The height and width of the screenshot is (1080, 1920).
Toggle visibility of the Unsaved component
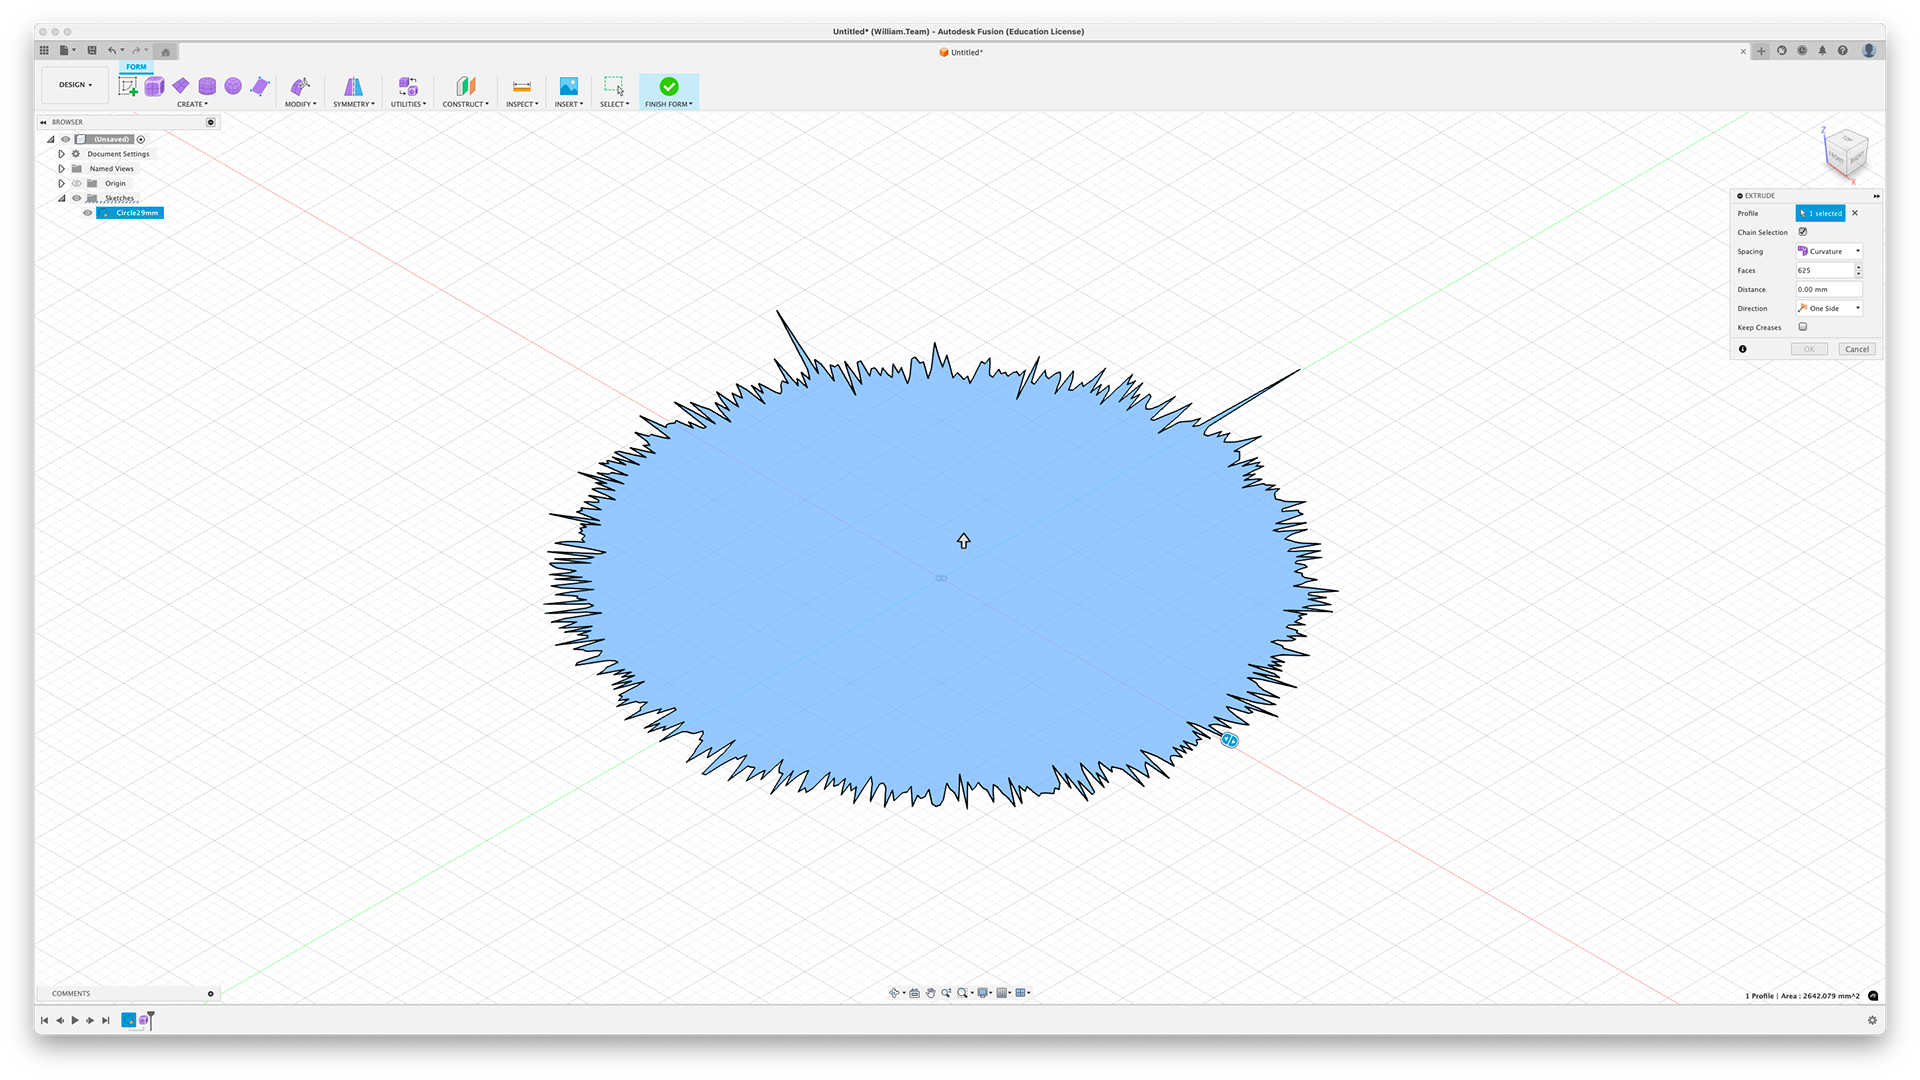click(66, 139)
